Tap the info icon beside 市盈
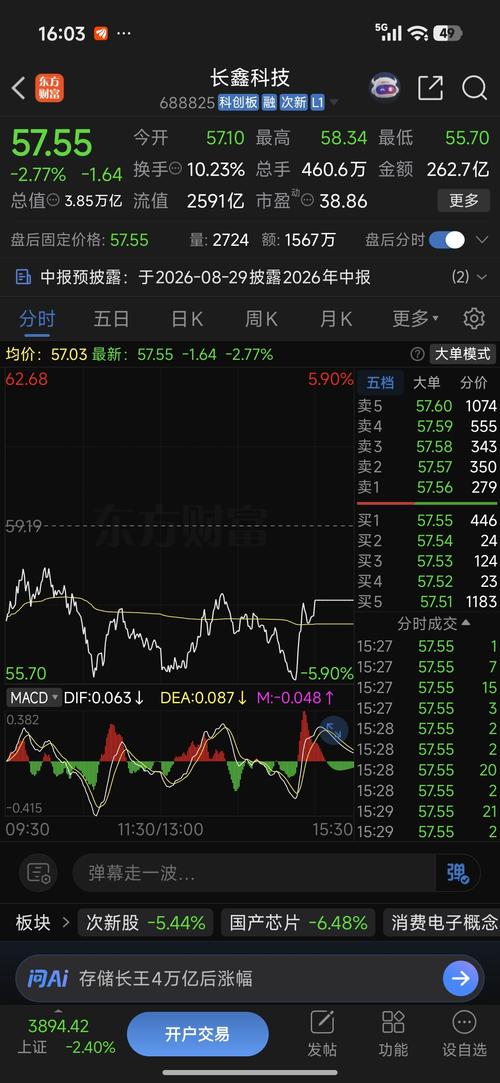Image resolution: width=500 pixels, height=1083 pixels. [307, 201]
